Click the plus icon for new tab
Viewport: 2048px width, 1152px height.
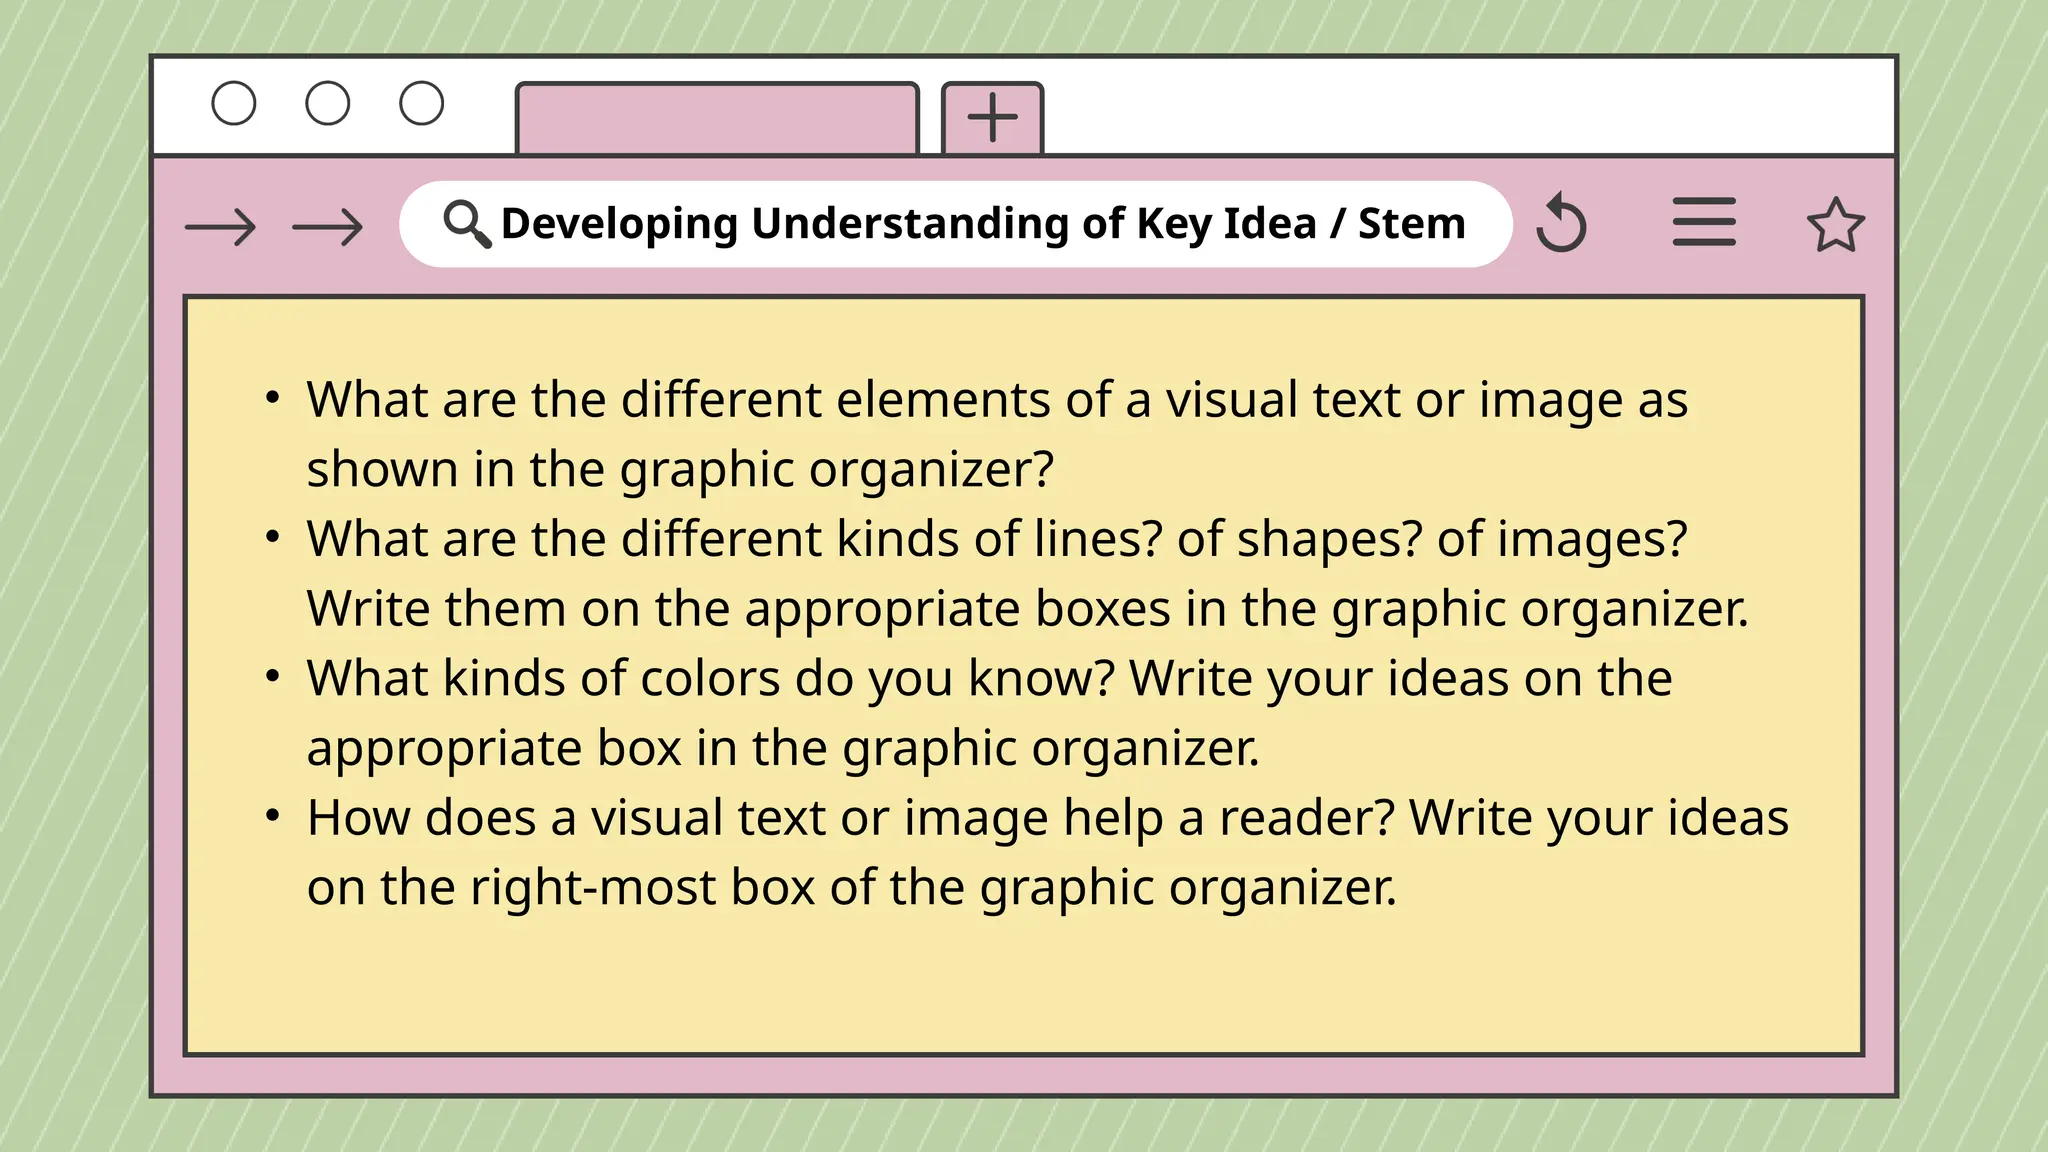click(x=993, y=118)
